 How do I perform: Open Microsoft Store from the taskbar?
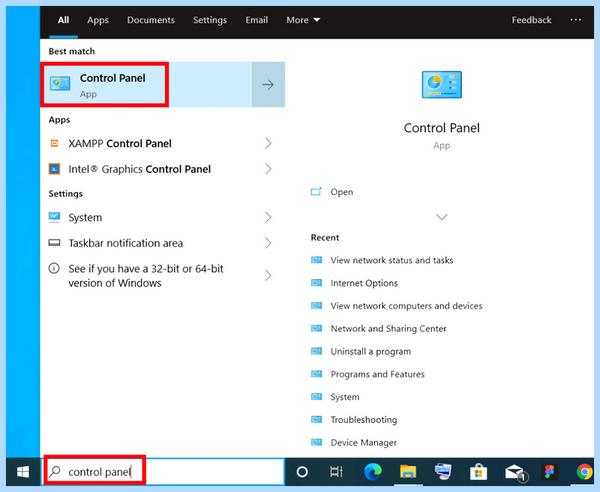coord(478,472)
